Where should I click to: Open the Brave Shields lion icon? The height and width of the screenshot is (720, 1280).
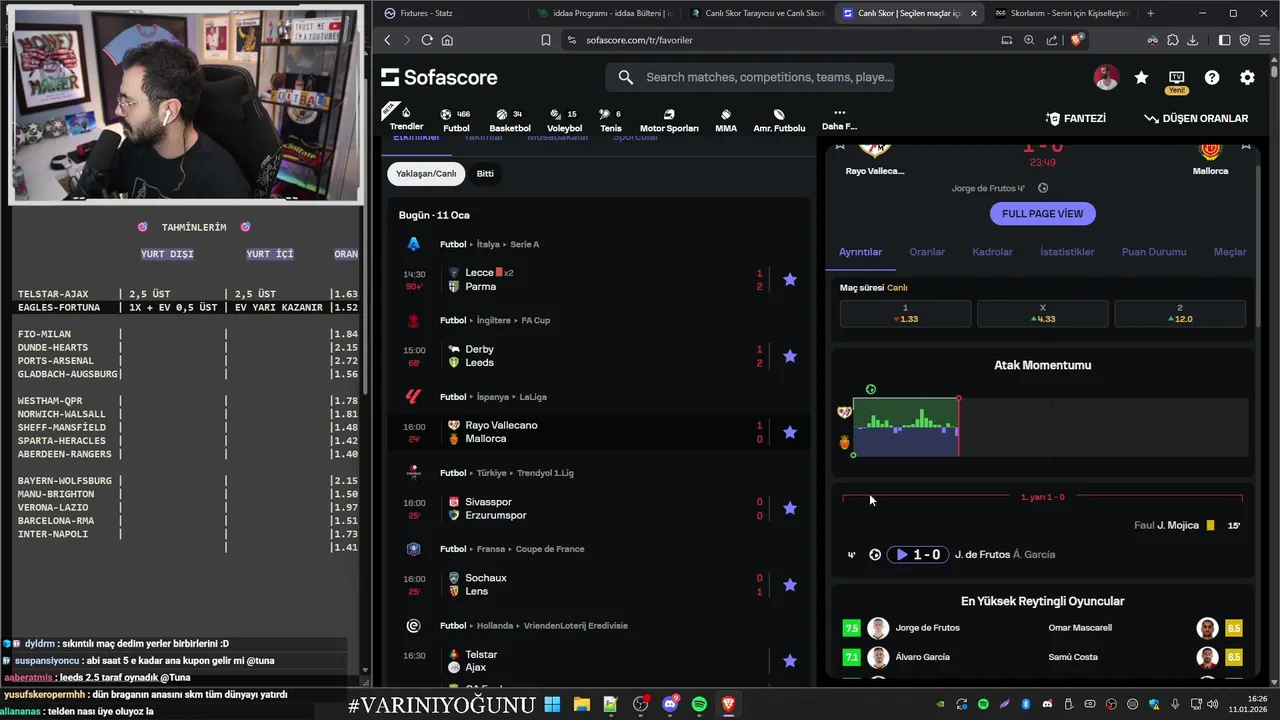(x=1077, y=40)
